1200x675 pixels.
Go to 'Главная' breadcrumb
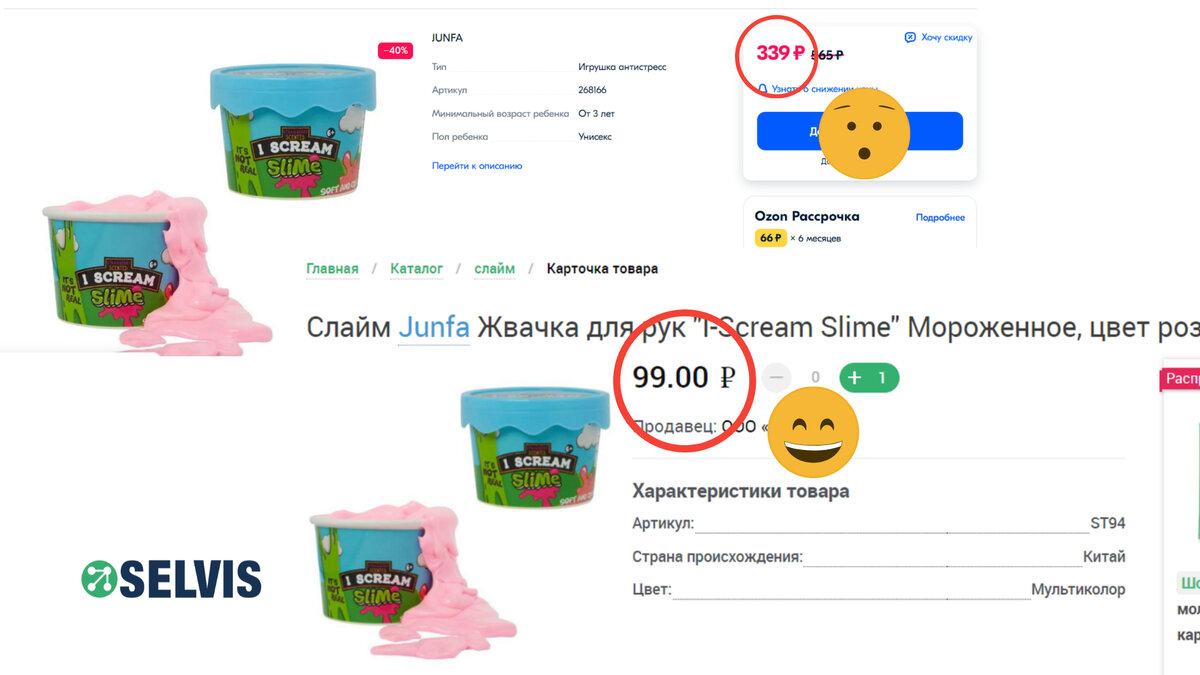click(x=332, y=269)
